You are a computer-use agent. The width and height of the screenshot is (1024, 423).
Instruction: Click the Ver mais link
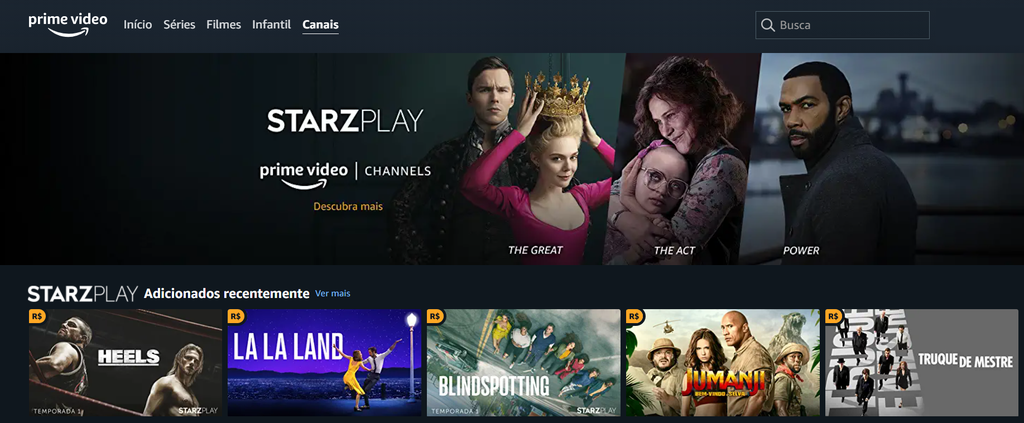[332, 294]
